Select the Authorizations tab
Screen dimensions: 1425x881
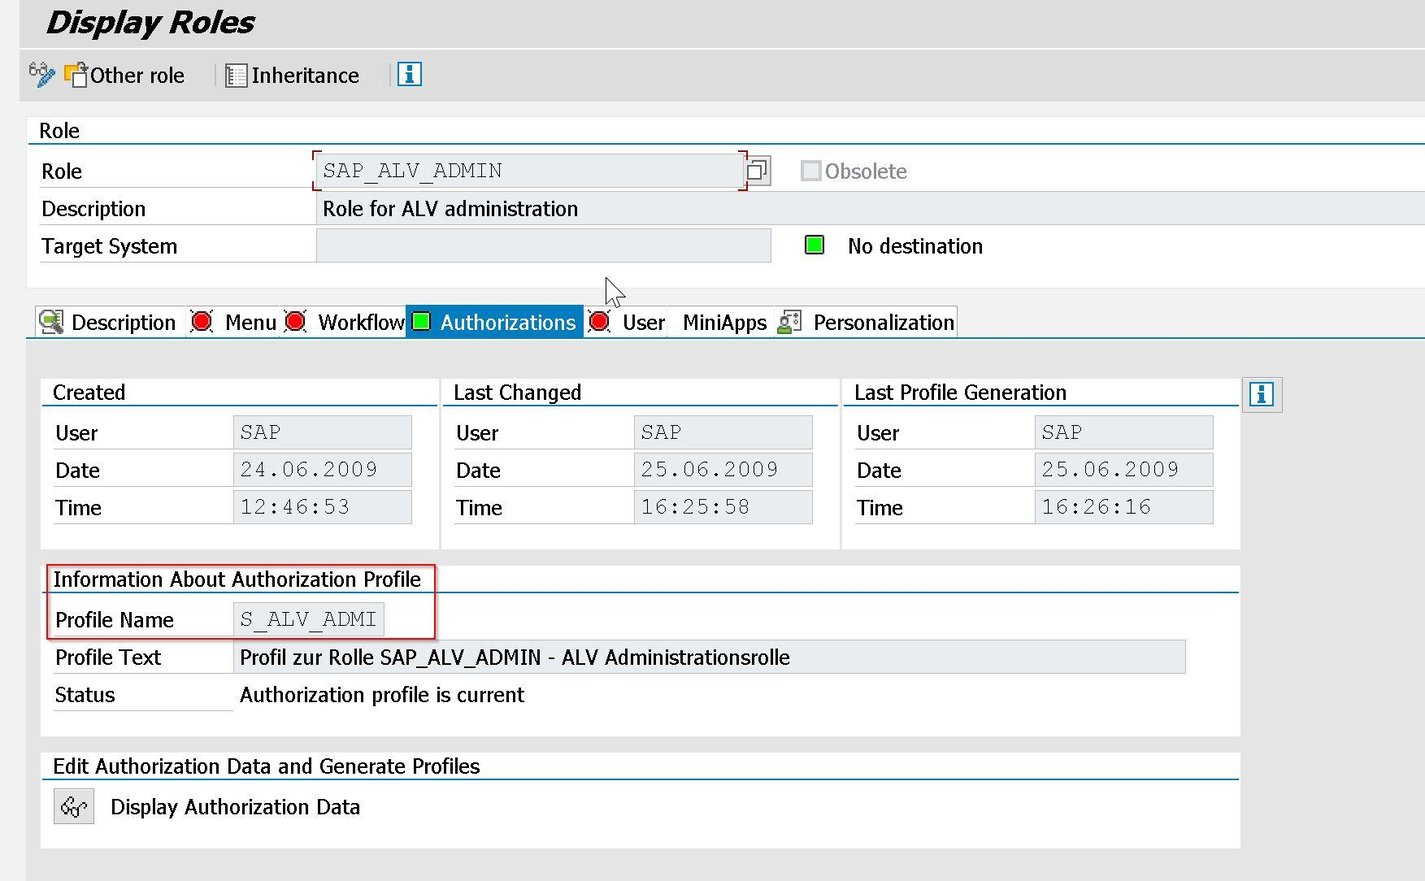[x=507, y=321]
